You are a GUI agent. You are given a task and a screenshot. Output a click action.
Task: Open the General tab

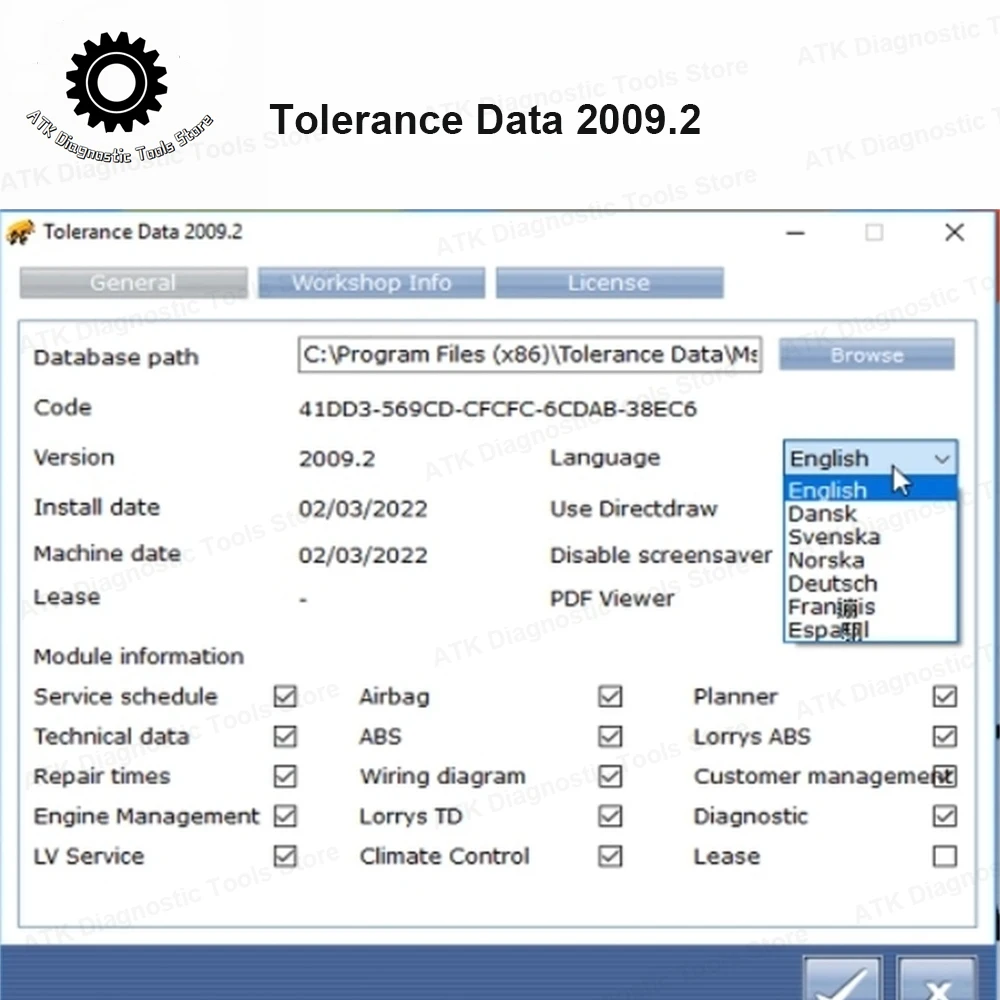click(133, 283)
